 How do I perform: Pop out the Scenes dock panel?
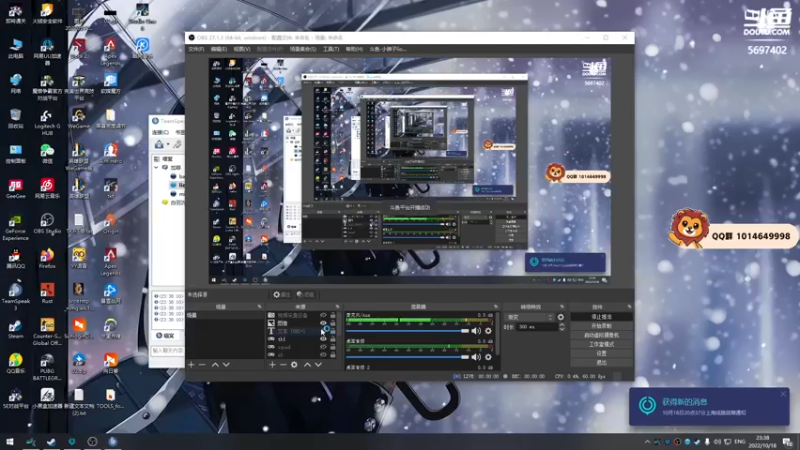[259, 307]
